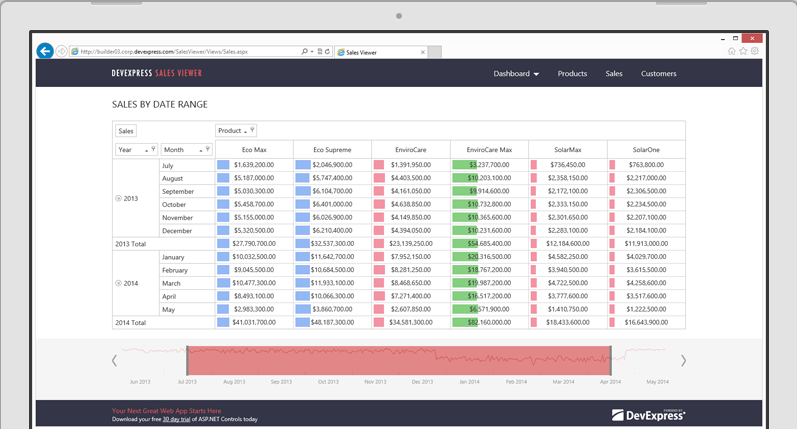797x429 pixels.
Task: Select the SolarMax column header
Action: pyautogui.click(x=568, y=150)
